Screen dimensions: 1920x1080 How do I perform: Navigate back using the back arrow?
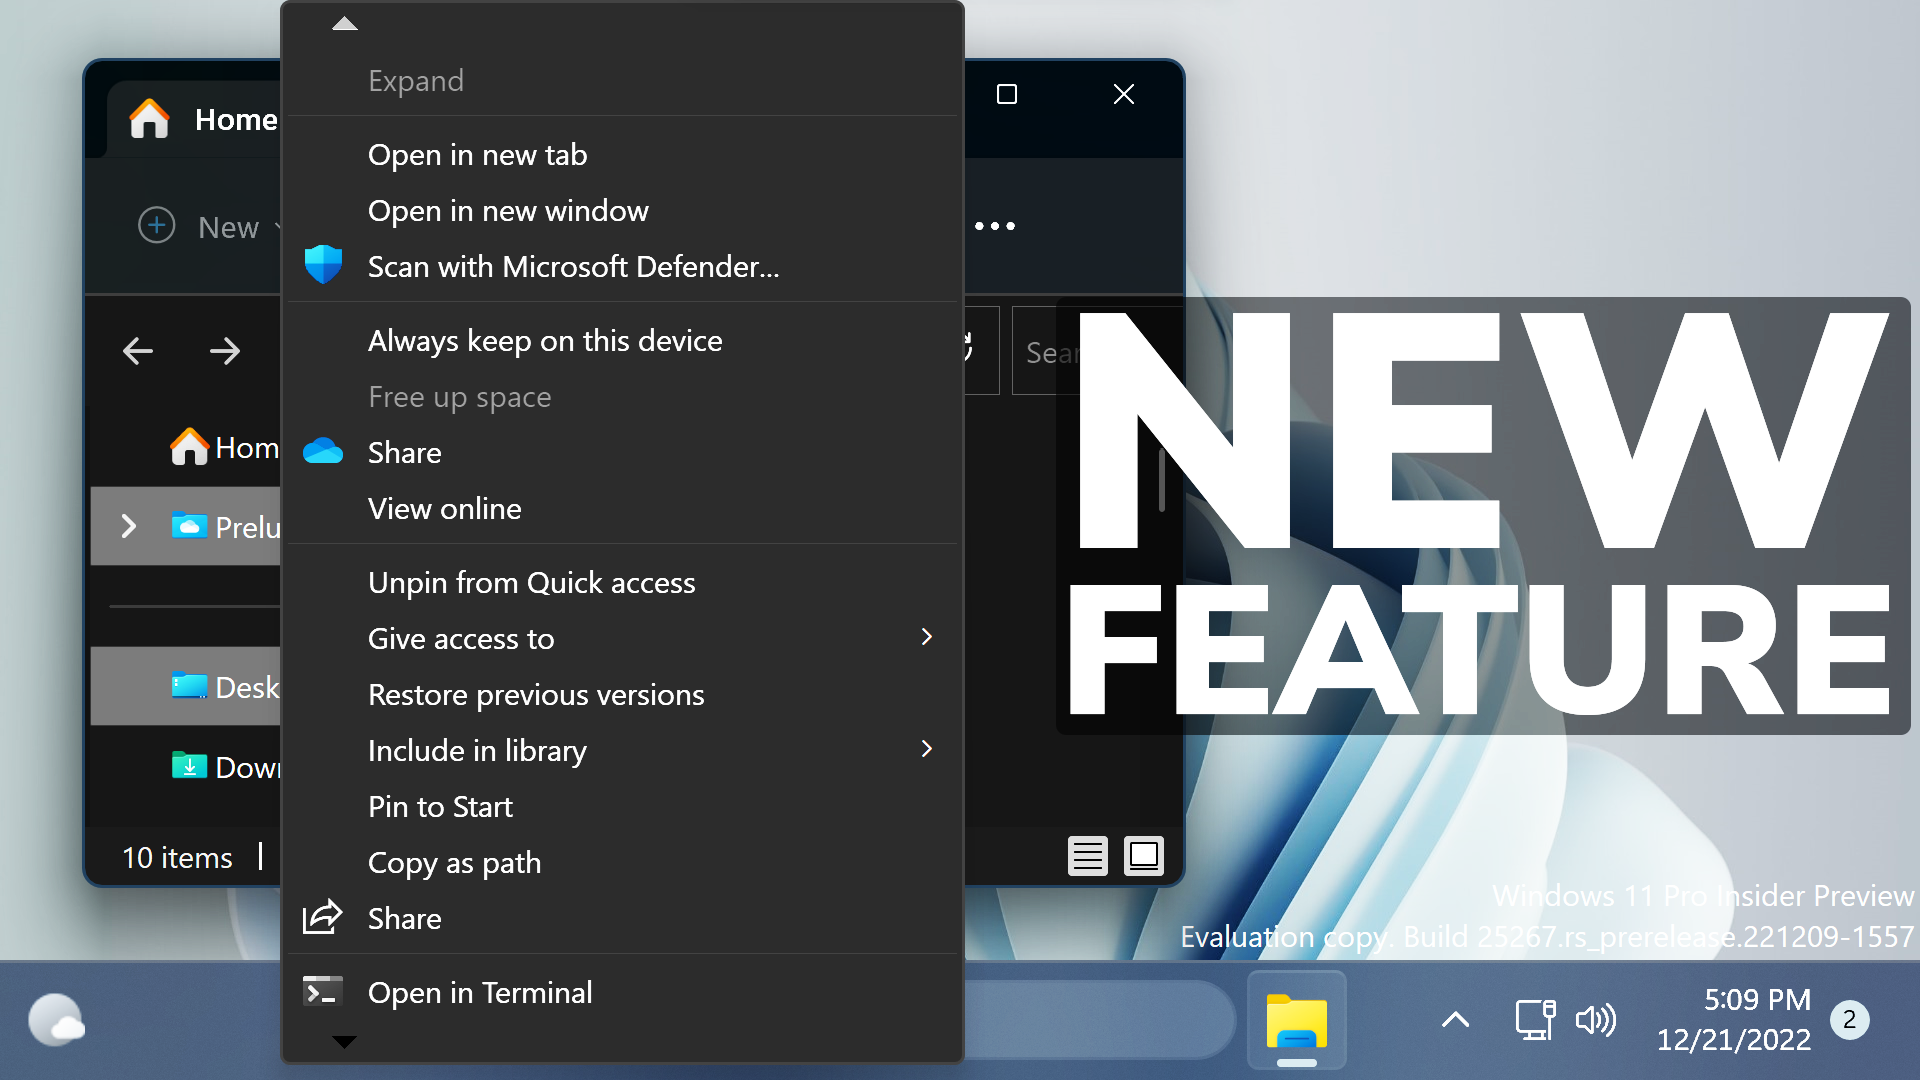click(x=138, y=351)
